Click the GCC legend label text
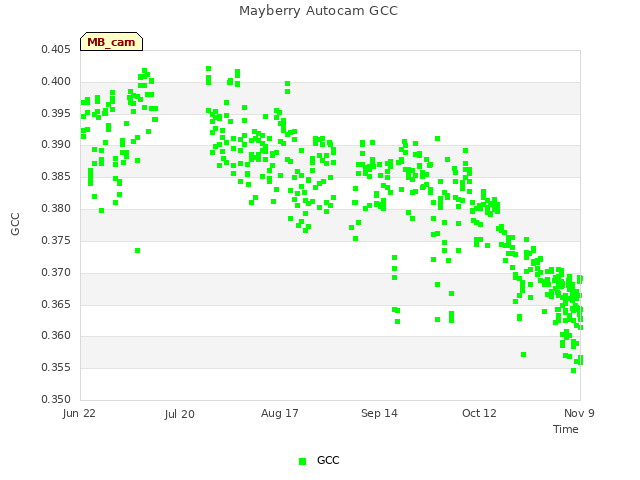 (328, 460)
